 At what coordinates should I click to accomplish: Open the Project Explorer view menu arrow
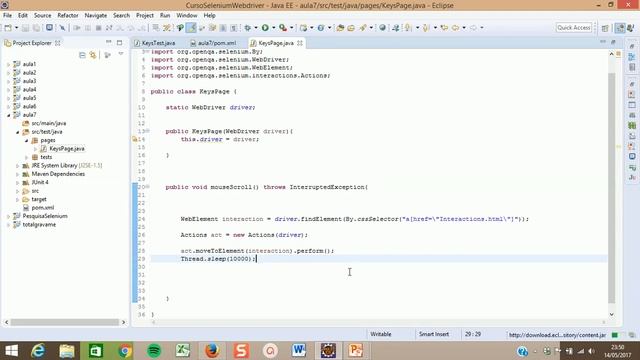(121, 54)
